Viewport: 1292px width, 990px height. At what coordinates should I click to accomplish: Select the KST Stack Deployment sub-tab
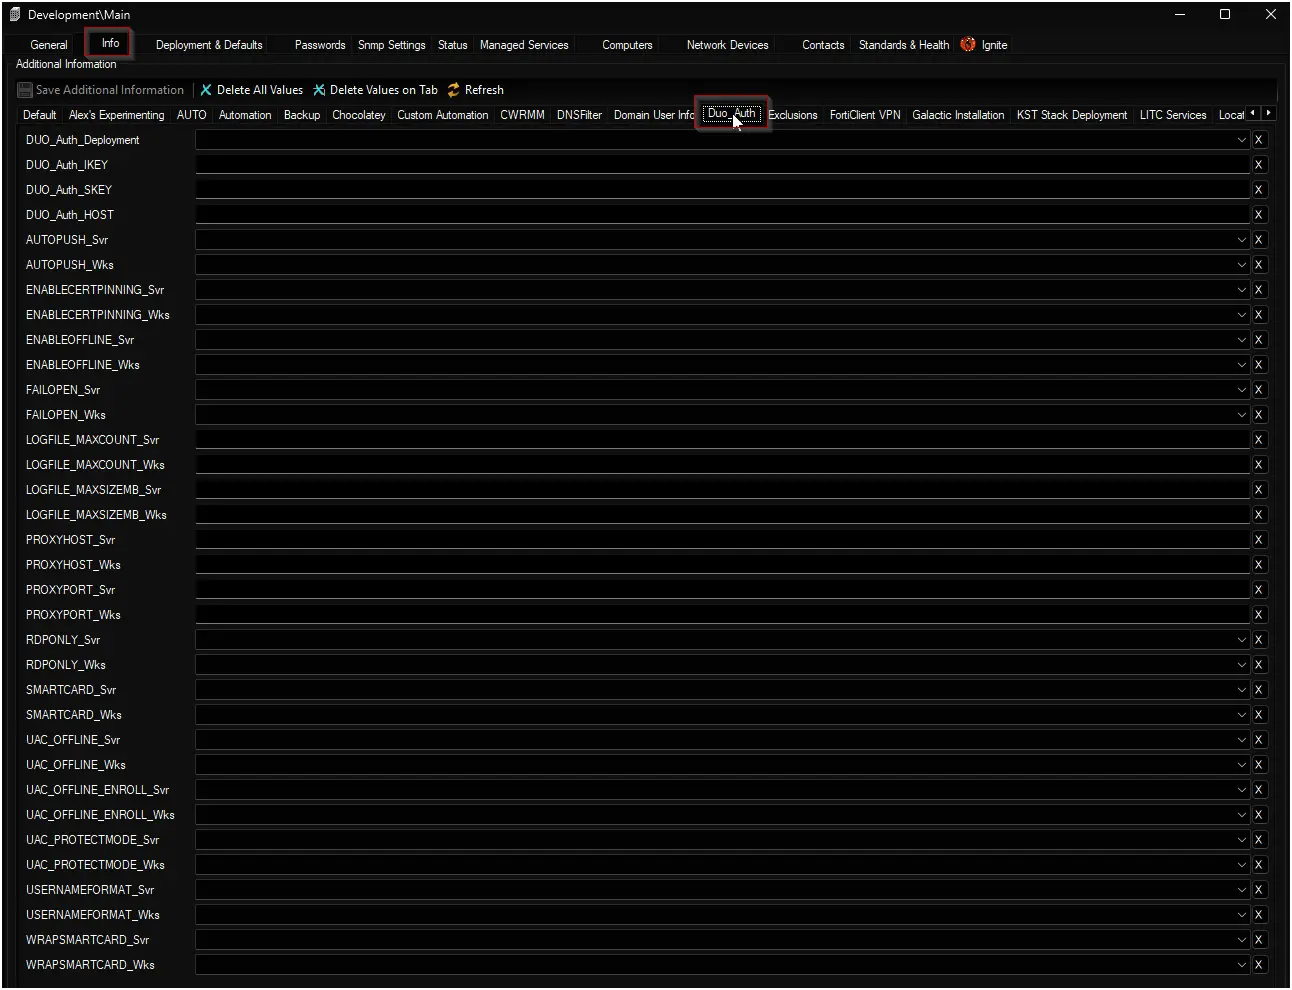point(1072,115)
